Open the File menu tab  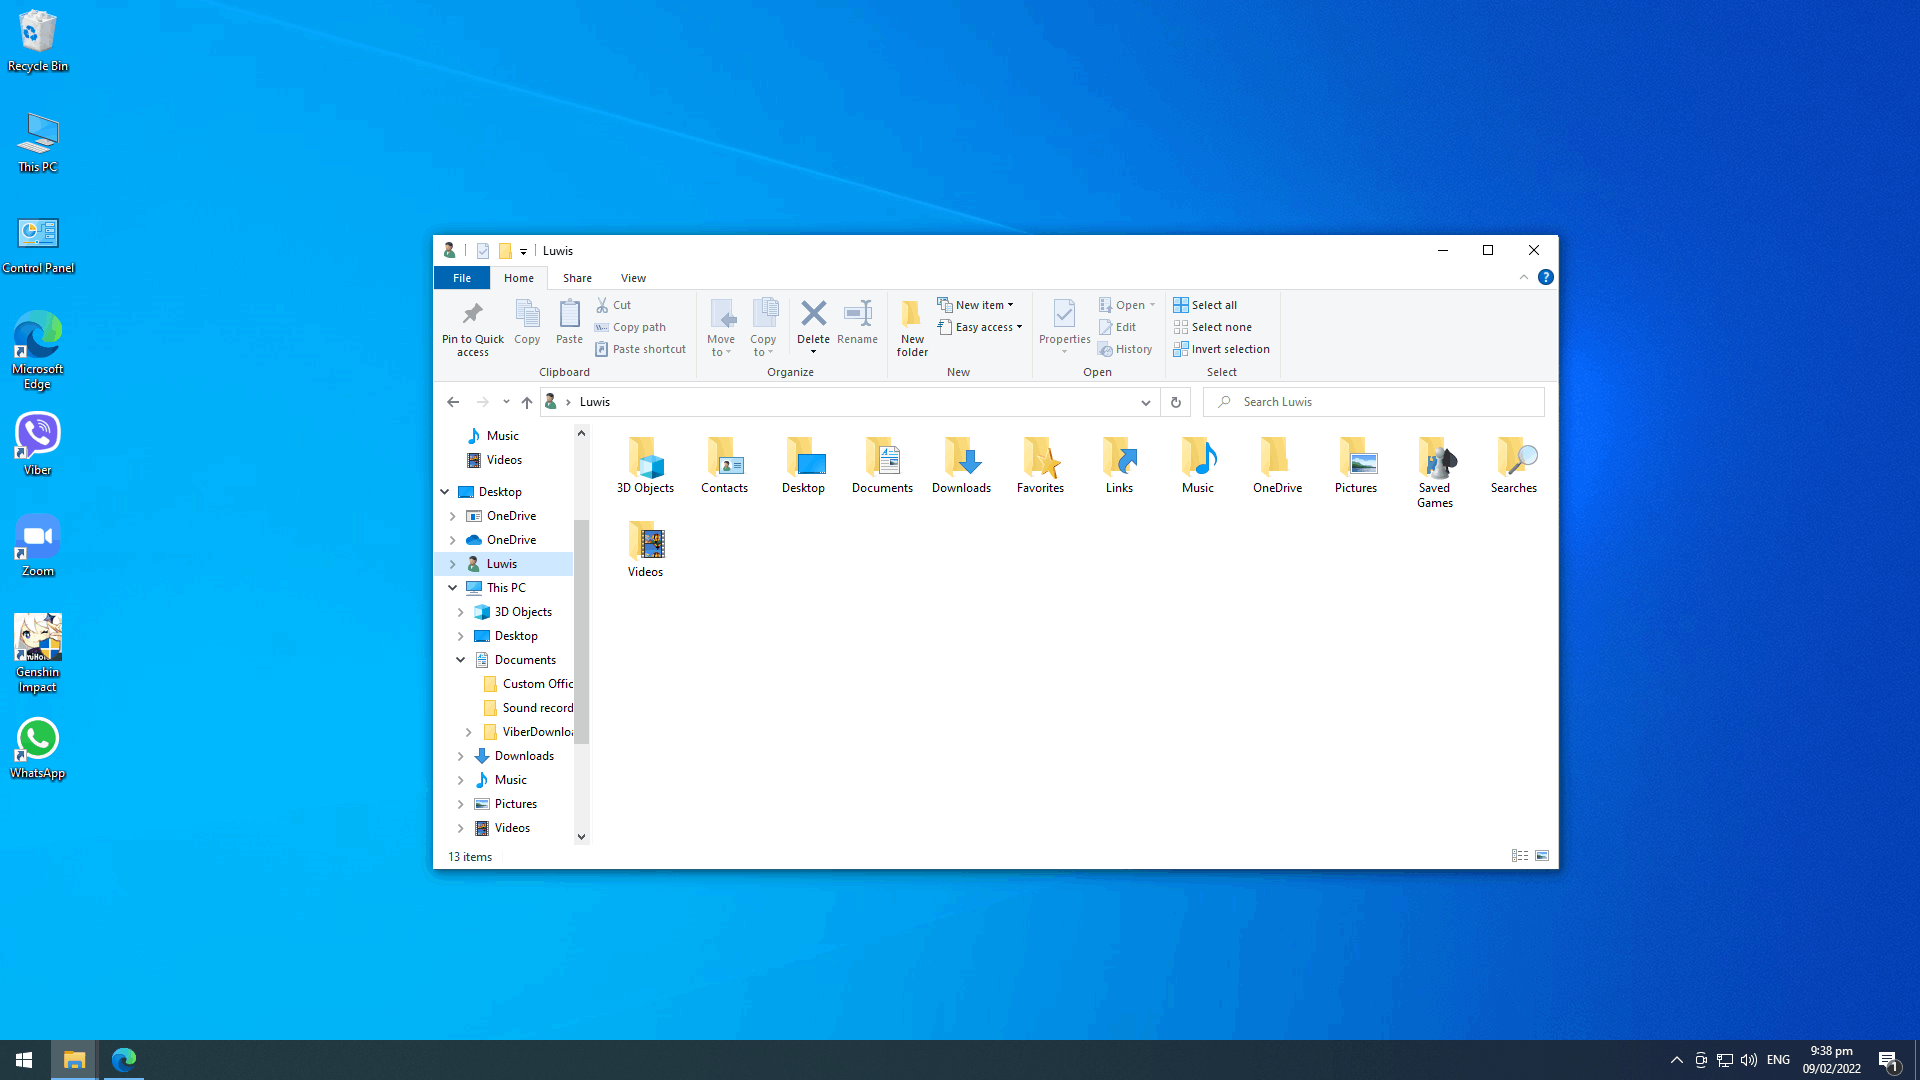pyautogui.click(x=461, y=278)
